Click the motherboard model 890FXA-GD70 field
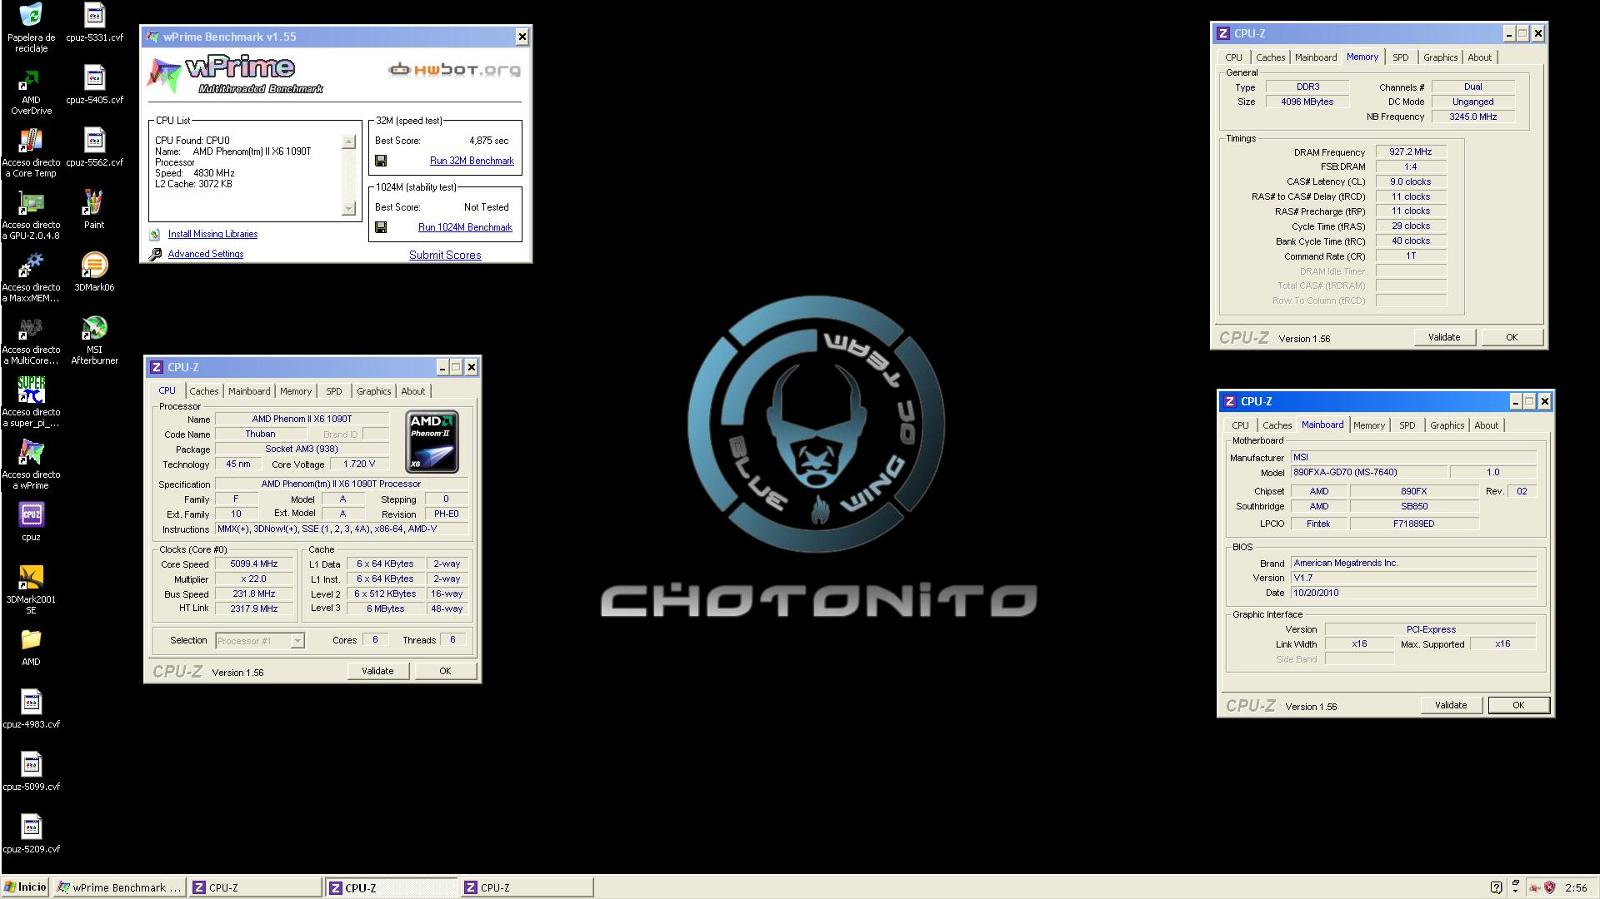Screen dimensions: 1600x899 coord(1368,473)
